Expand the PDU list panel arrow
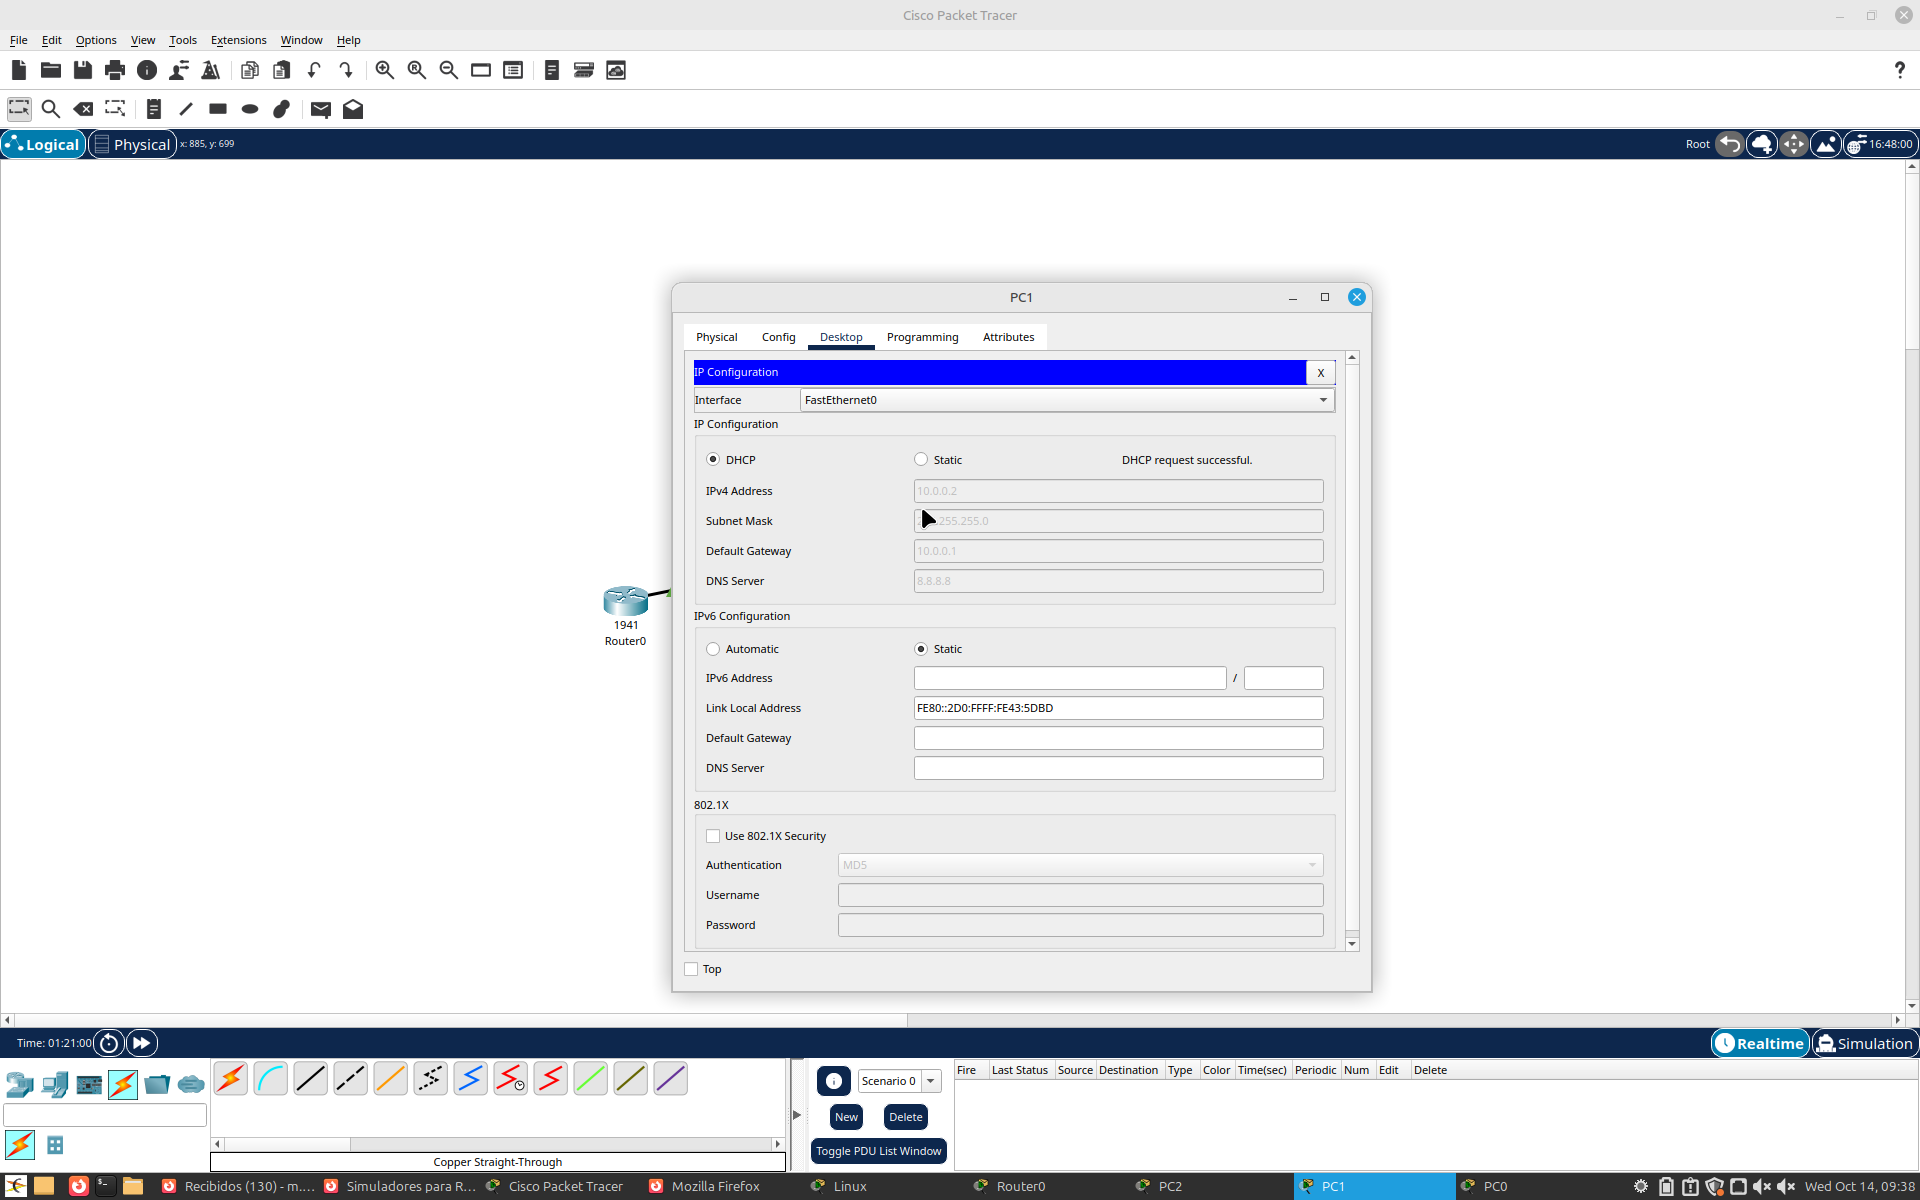Image resolution: width=1920 pixels, height=1200 pixels. click(797, 1114)
